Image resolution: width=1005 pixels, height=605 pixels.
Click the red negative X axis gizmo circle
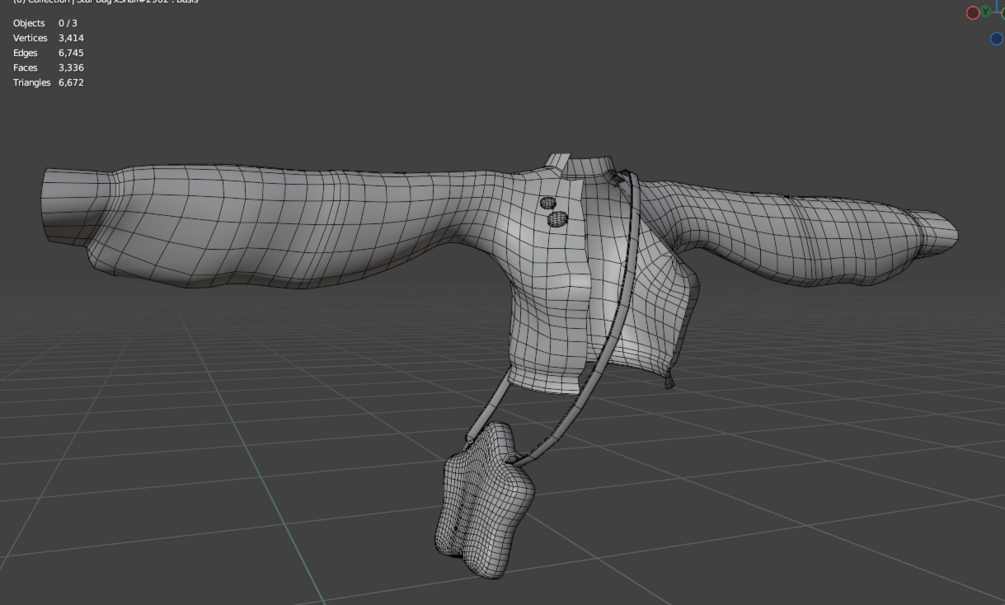[x=972, y=13]
